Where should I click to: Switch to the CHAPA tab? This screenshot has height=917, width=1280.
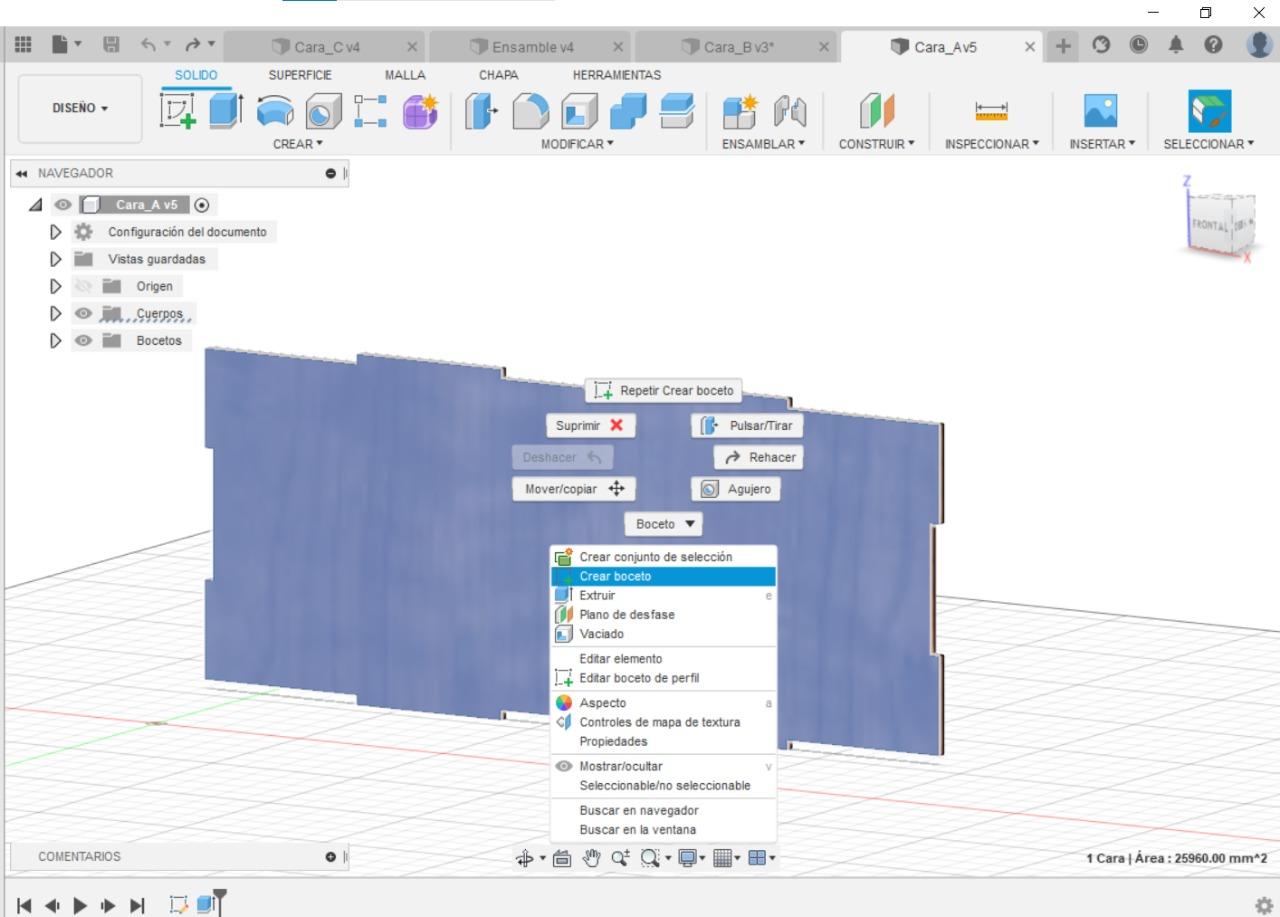point(499,75)
